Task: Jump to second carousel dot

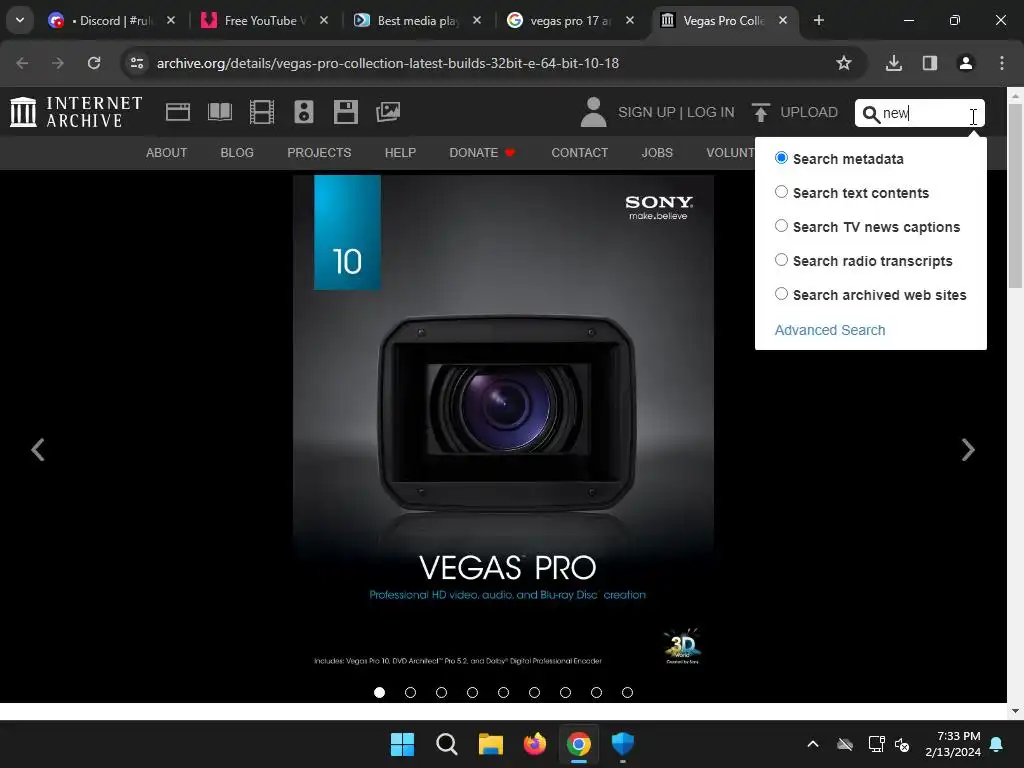Action: (x=410, y=692)
